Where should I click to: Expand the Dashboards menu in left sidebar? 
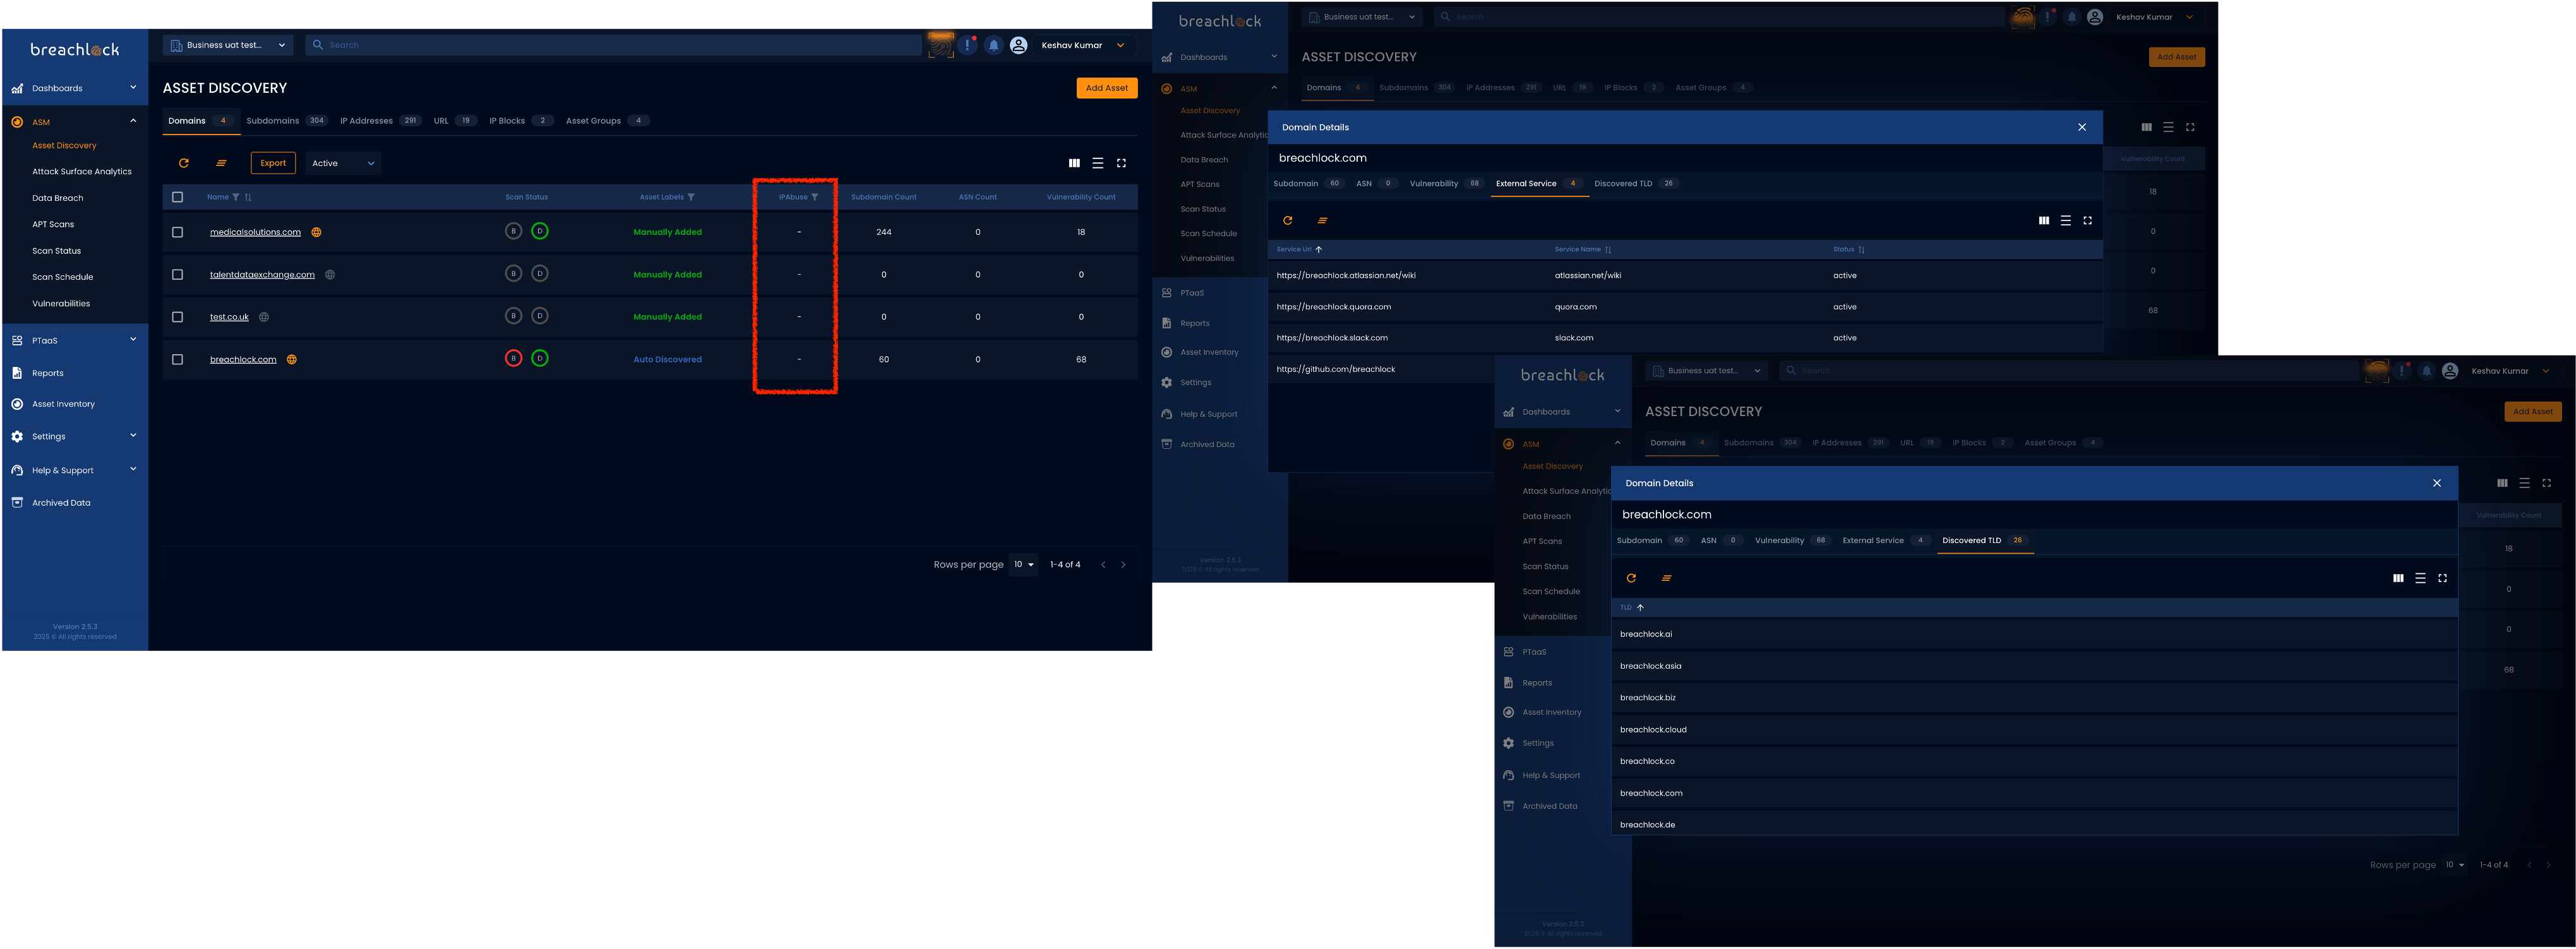pyautogui.click(x=133, y=88)
